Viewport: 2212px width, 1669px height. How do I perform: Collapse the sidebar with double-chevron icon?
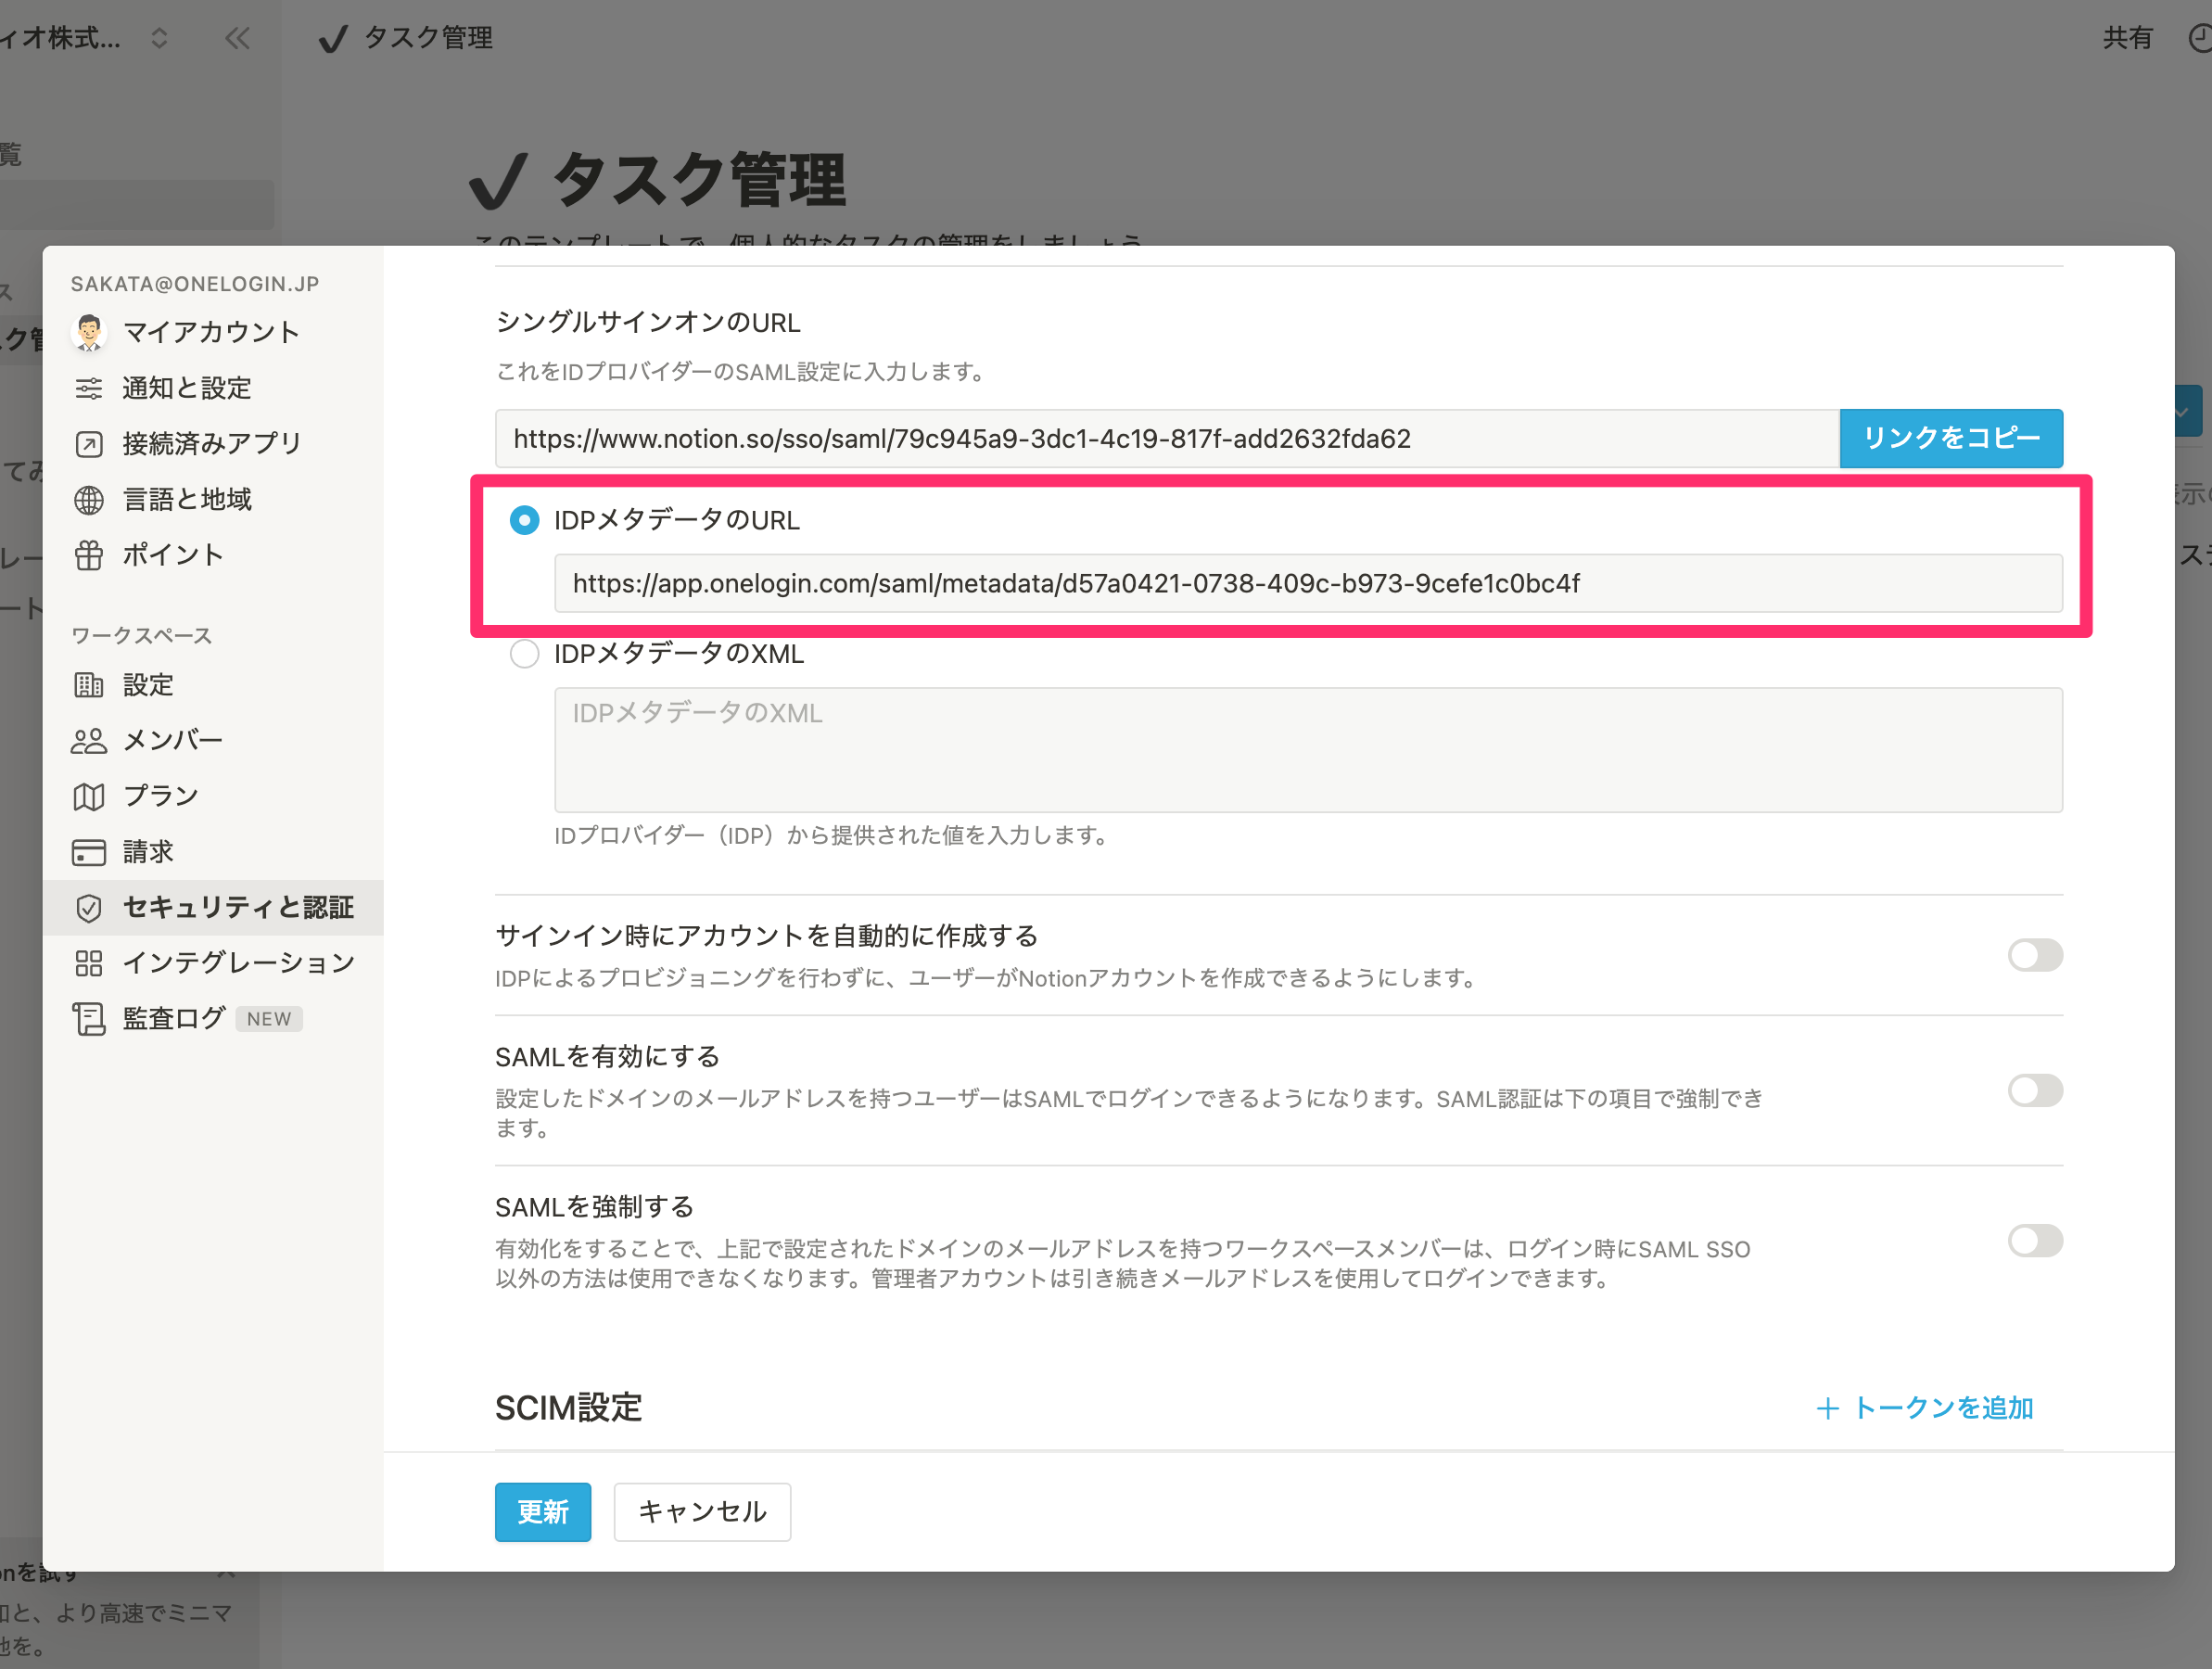tap(237, 38)
